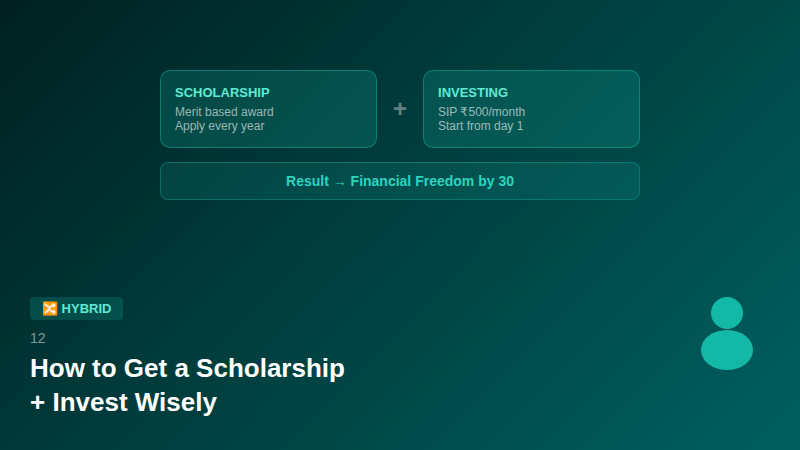Select the INVESTING card heading

pos(473,93)
